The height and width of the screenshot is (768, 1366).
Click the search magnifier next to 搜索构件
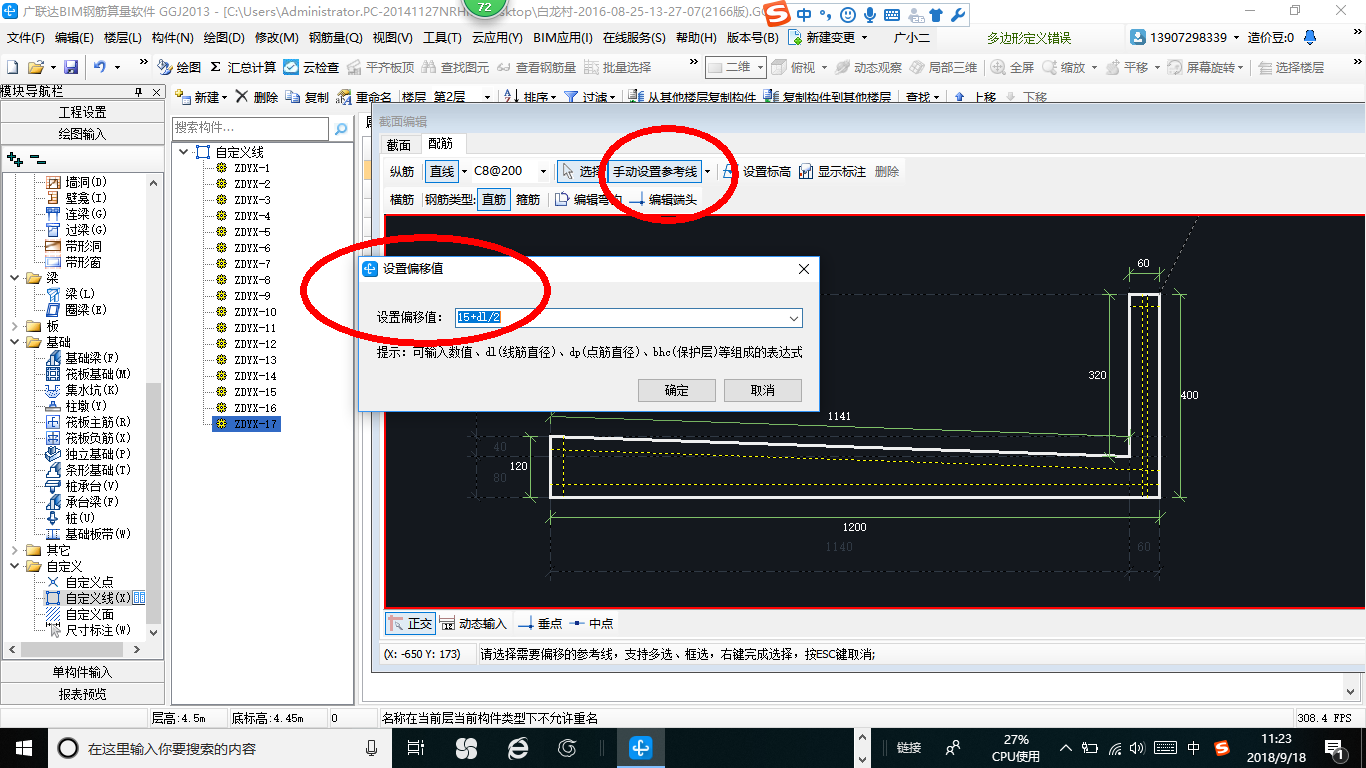tap(341, 129)
